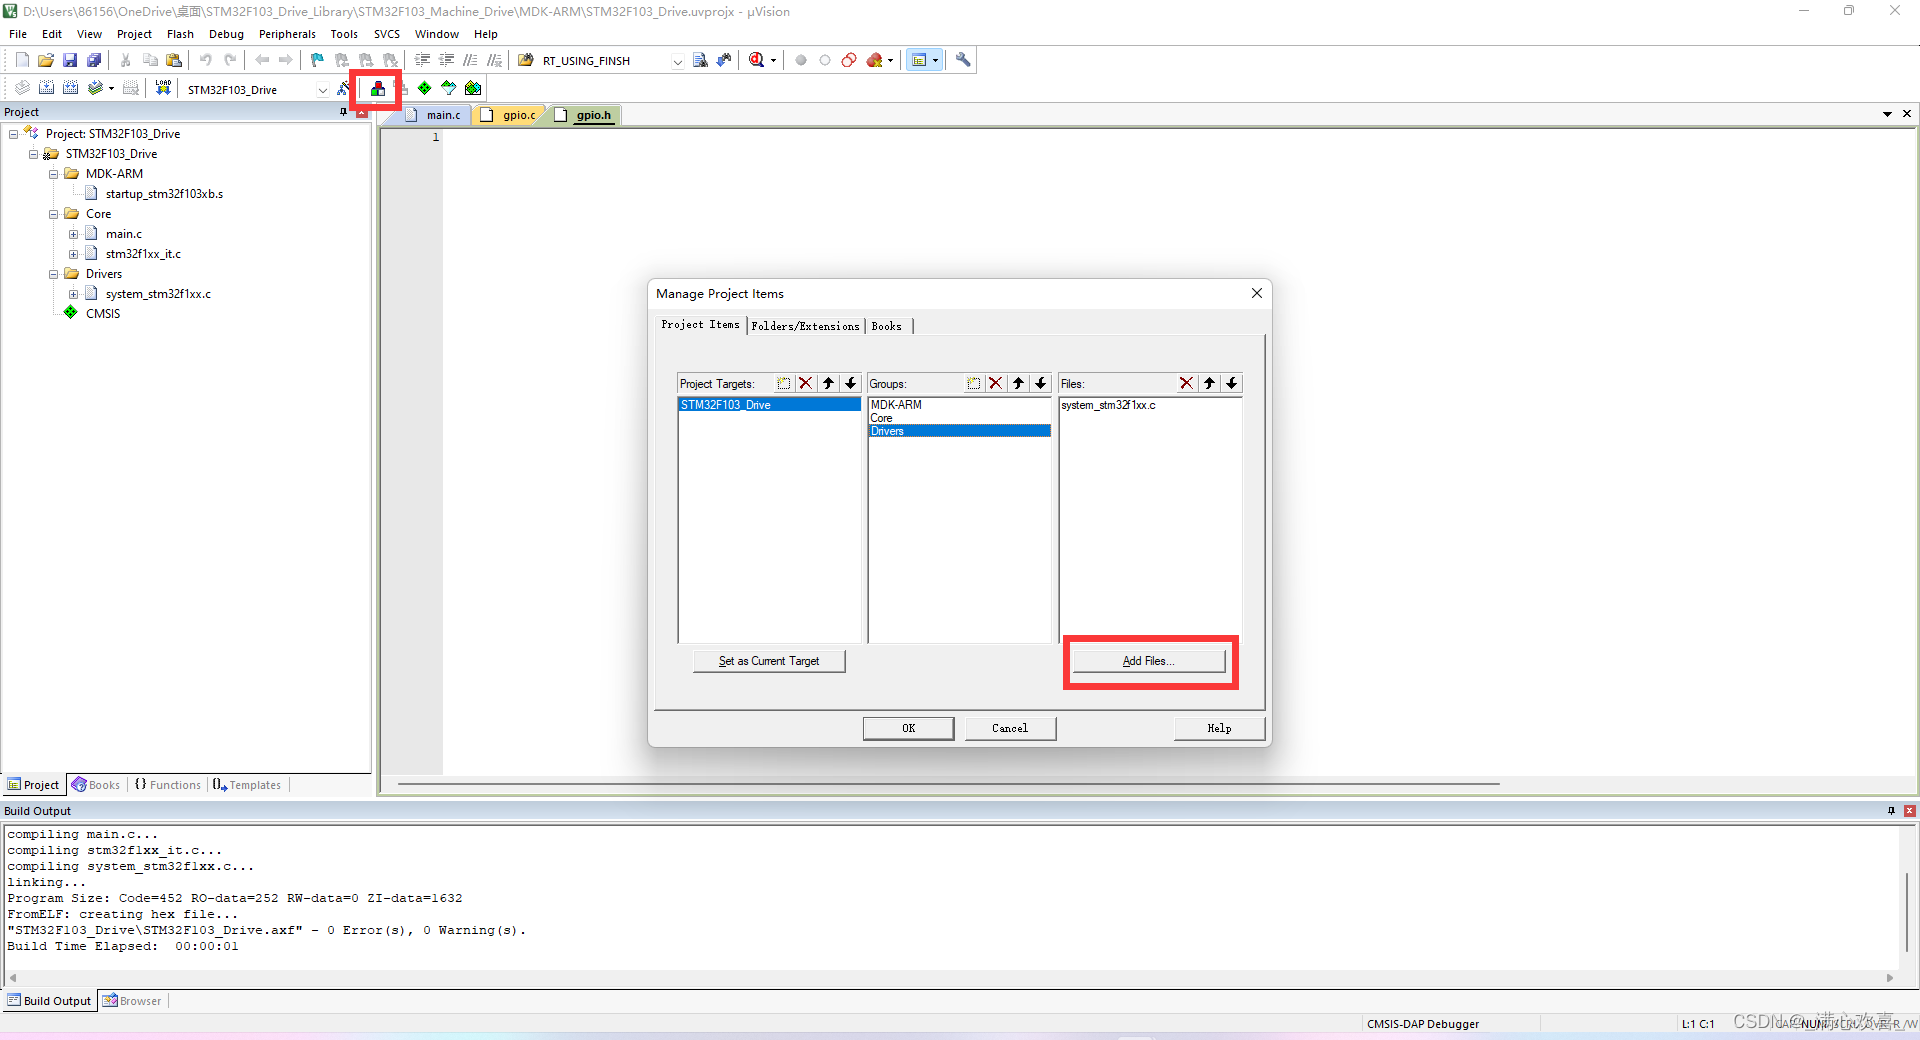
Task: Open the STM32F103_Drive target selection dropdown
Action: click(322, 89)
